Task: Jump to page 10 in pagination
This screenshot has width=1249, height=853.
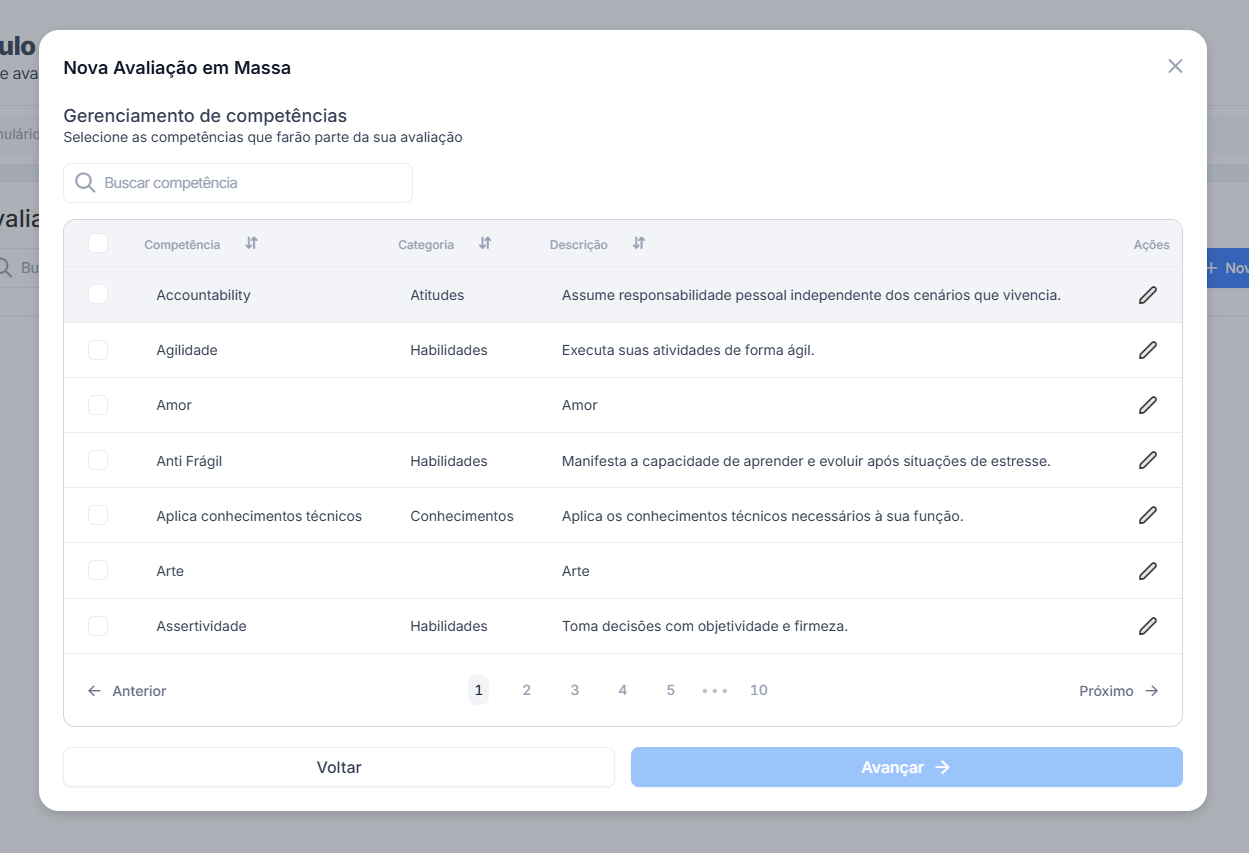Action: 759,690
